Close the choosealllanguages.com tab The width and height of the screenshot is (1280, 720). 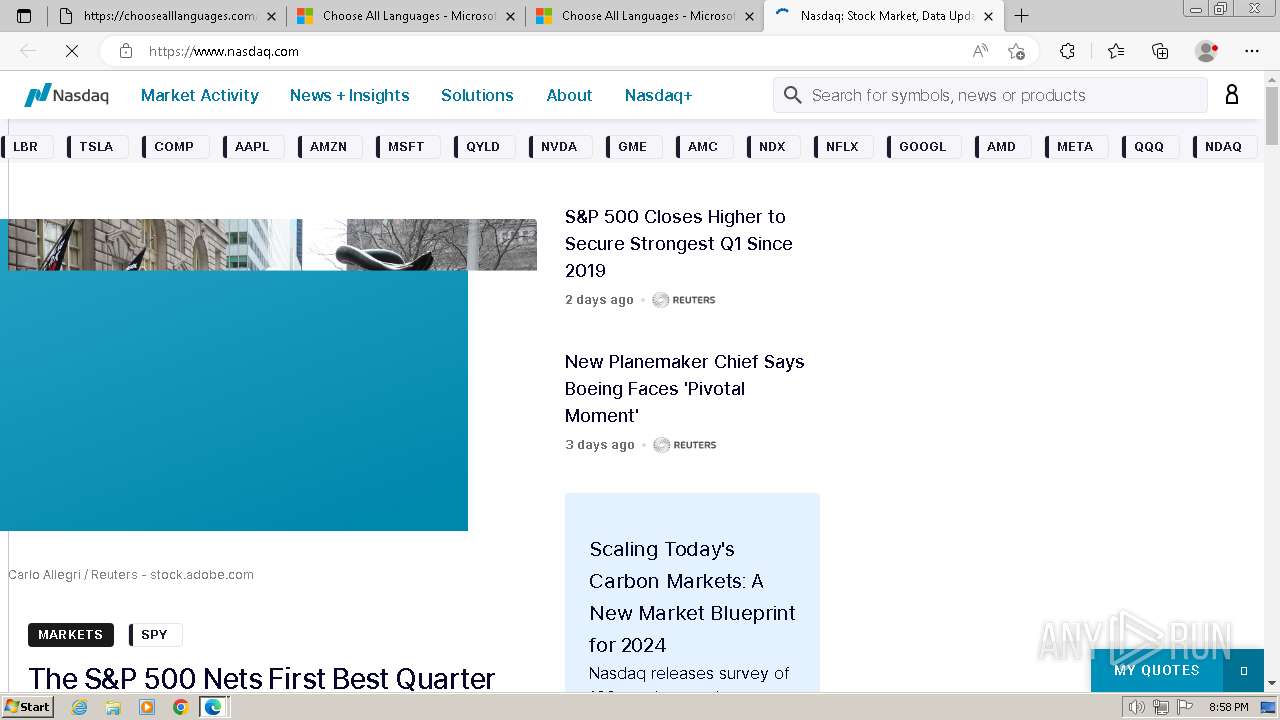tap(271, 16)
